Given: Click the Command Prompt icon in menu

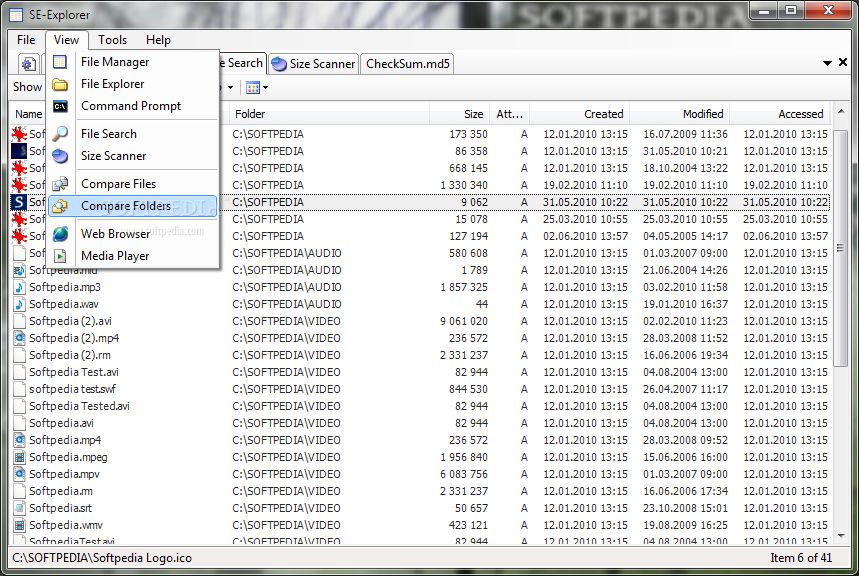Looking at the screenshot, I should click(x=60, y=106).
